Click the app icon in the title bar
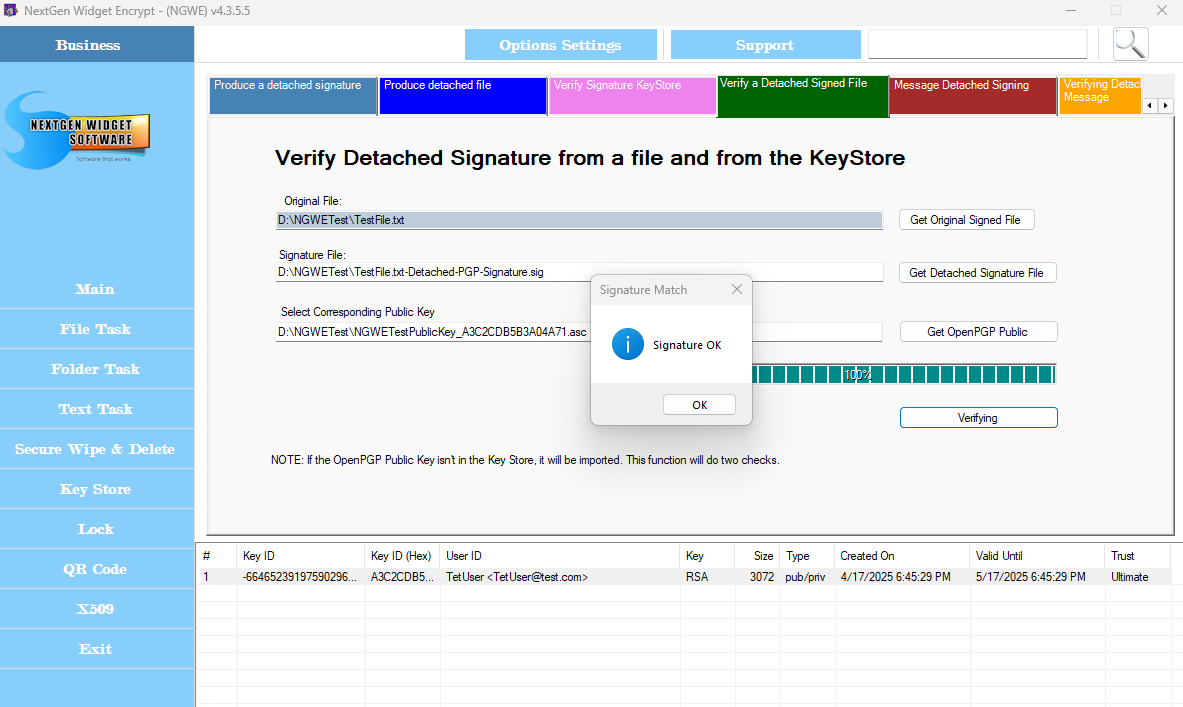This screenshot has height=707, width=1183. point(11,11)
